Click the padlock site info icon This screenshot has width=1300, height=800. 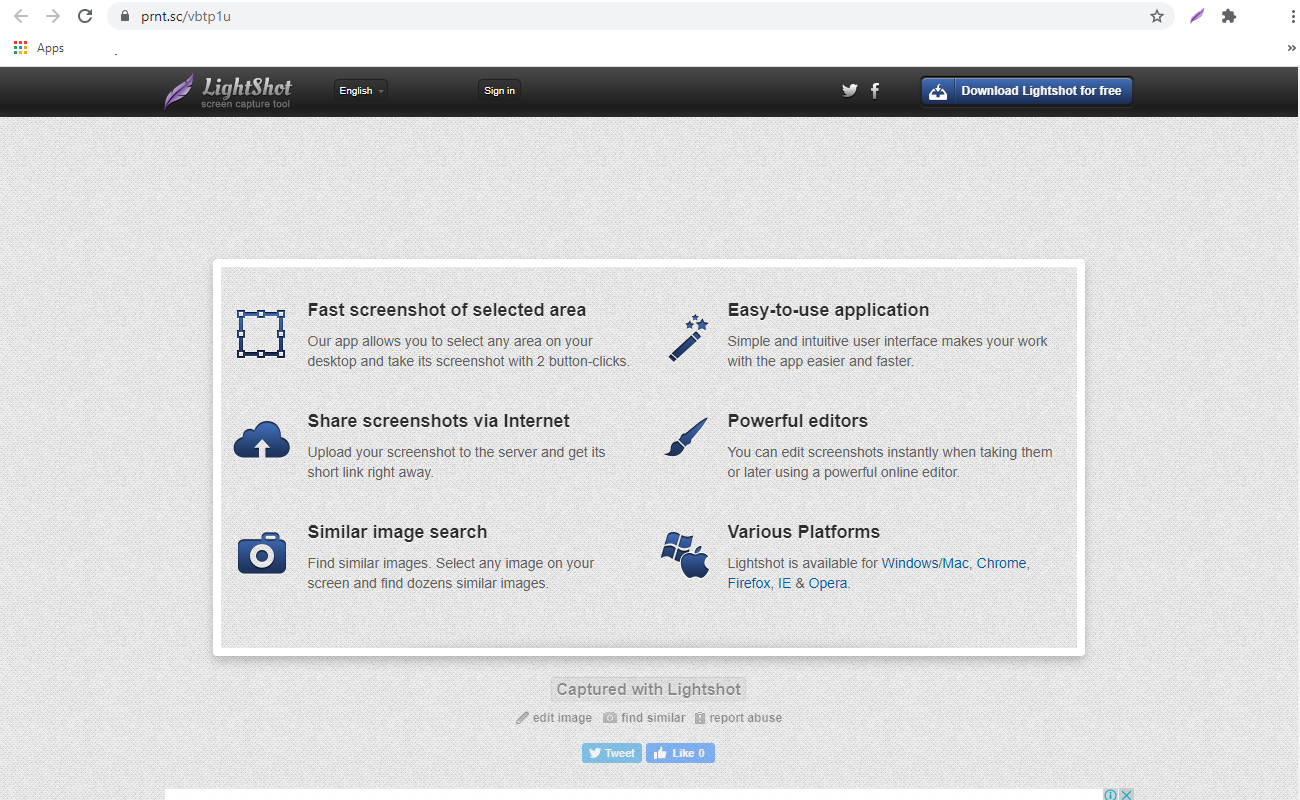click(125, 16)
